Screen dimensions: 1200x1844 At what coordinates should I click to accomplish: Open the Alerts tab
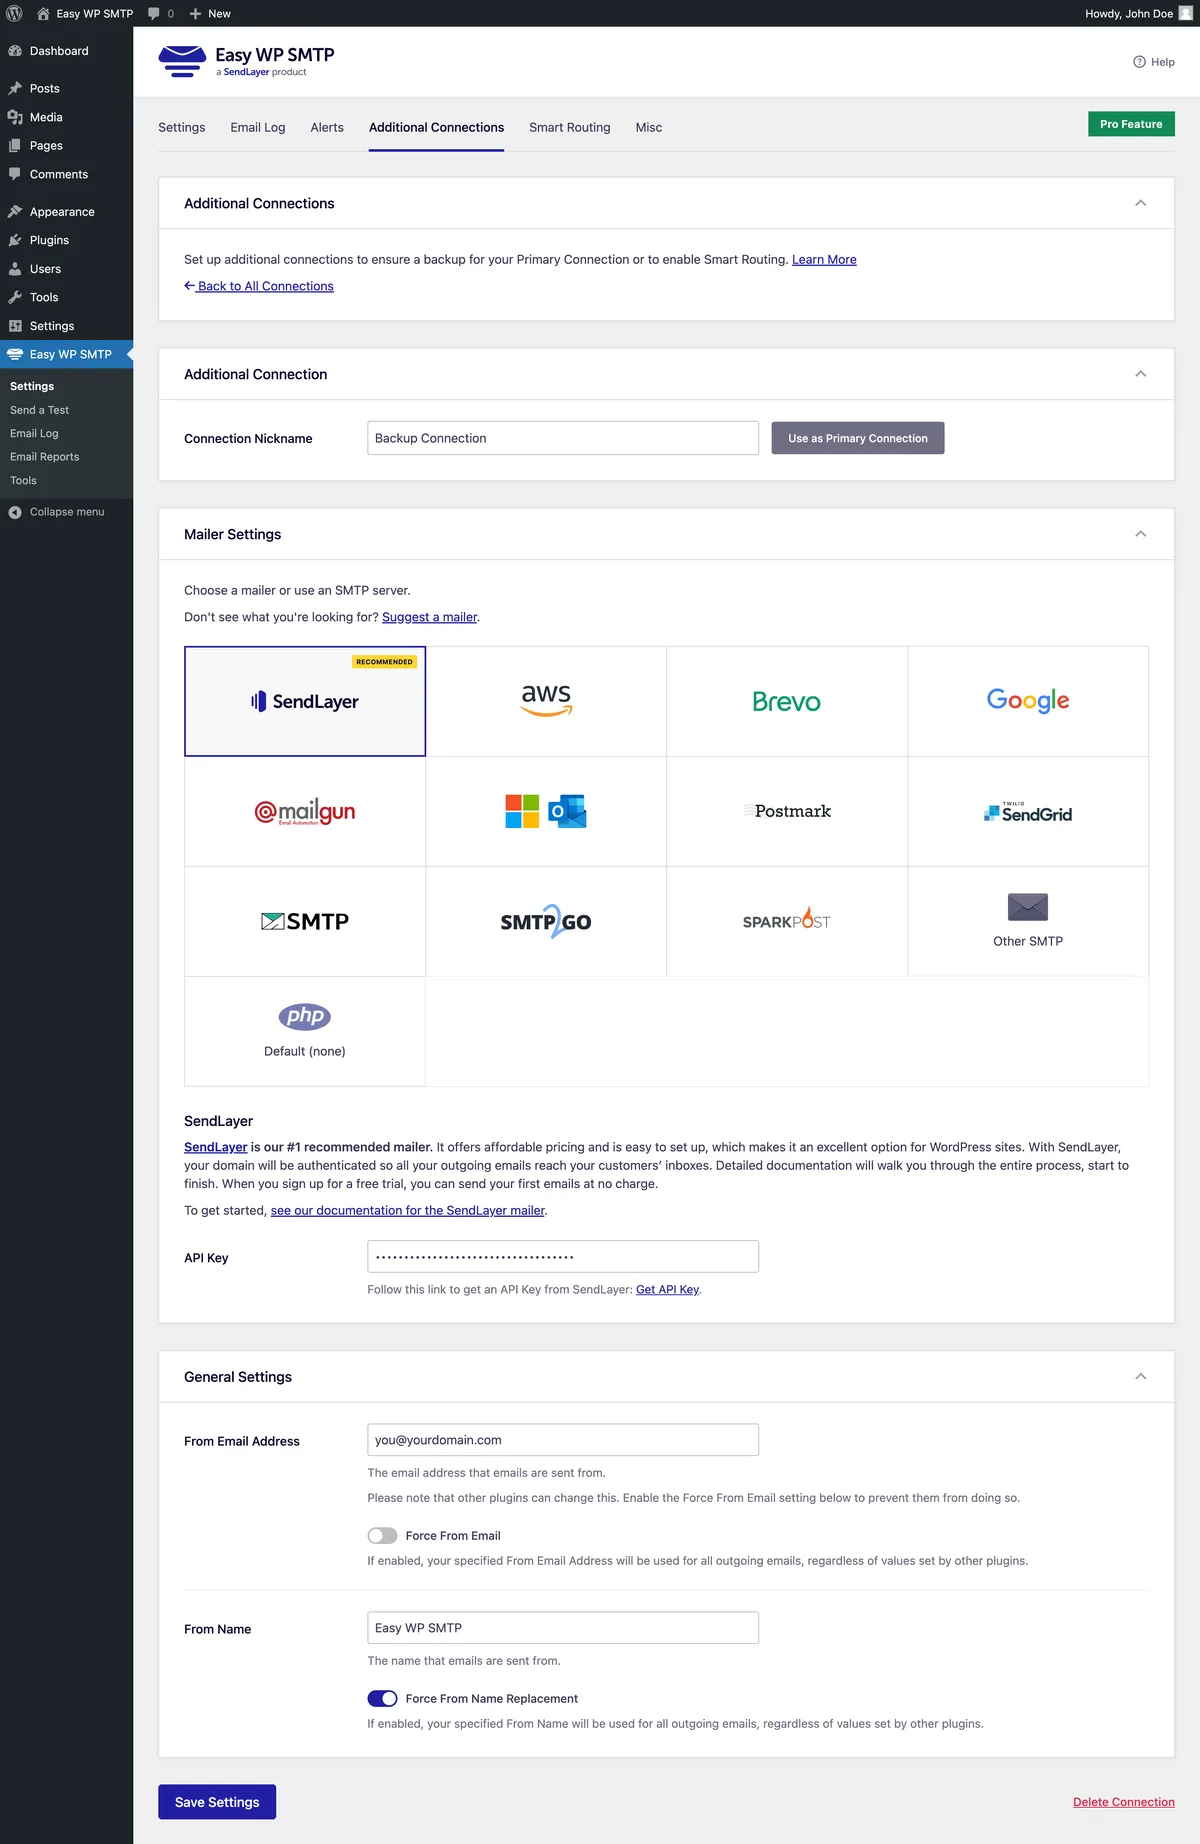[327, 127]
